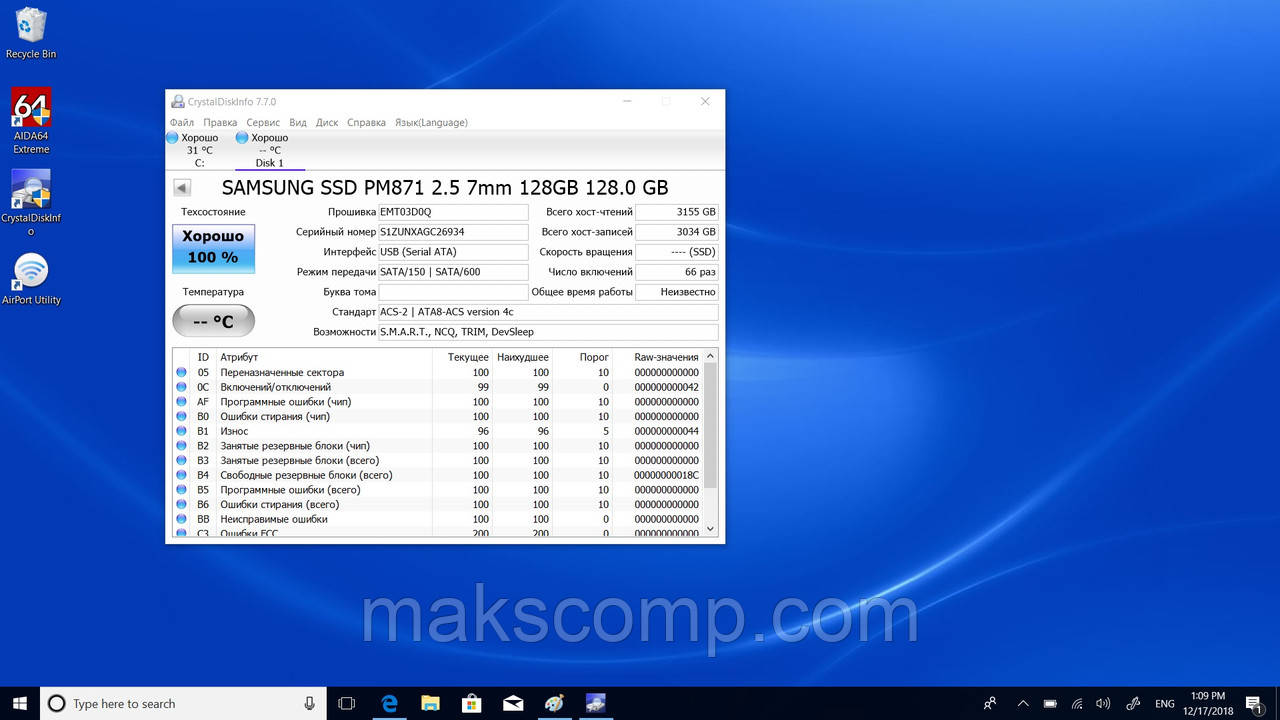
Task: Open File Explorer from the taskbar
Action: pyautogui.click(x=430, y=703)
